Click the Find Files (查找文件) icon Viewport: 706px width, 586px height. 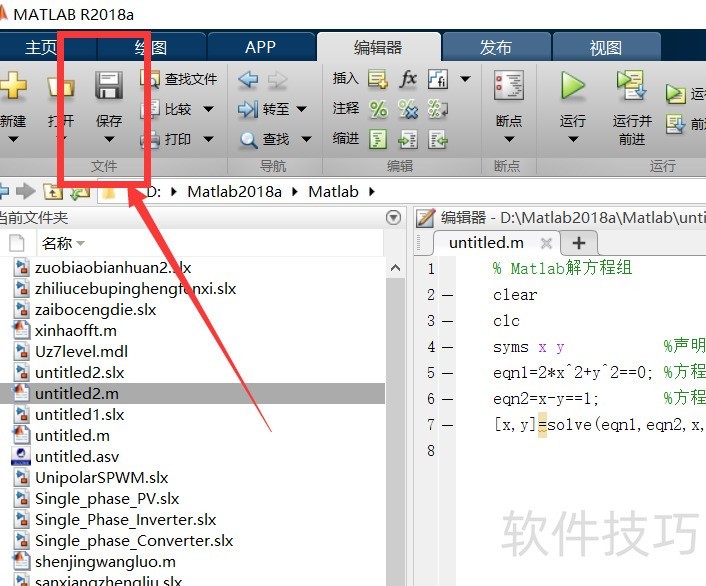point(149,79)
